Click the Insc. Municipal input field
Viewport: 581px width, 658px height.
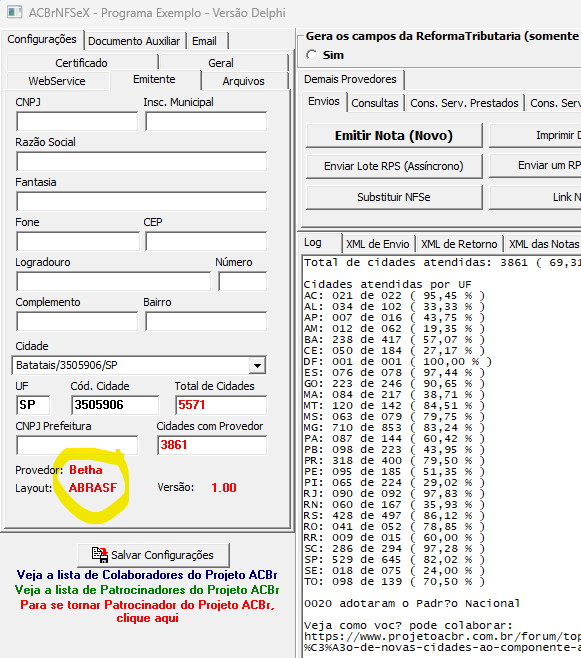206,121
